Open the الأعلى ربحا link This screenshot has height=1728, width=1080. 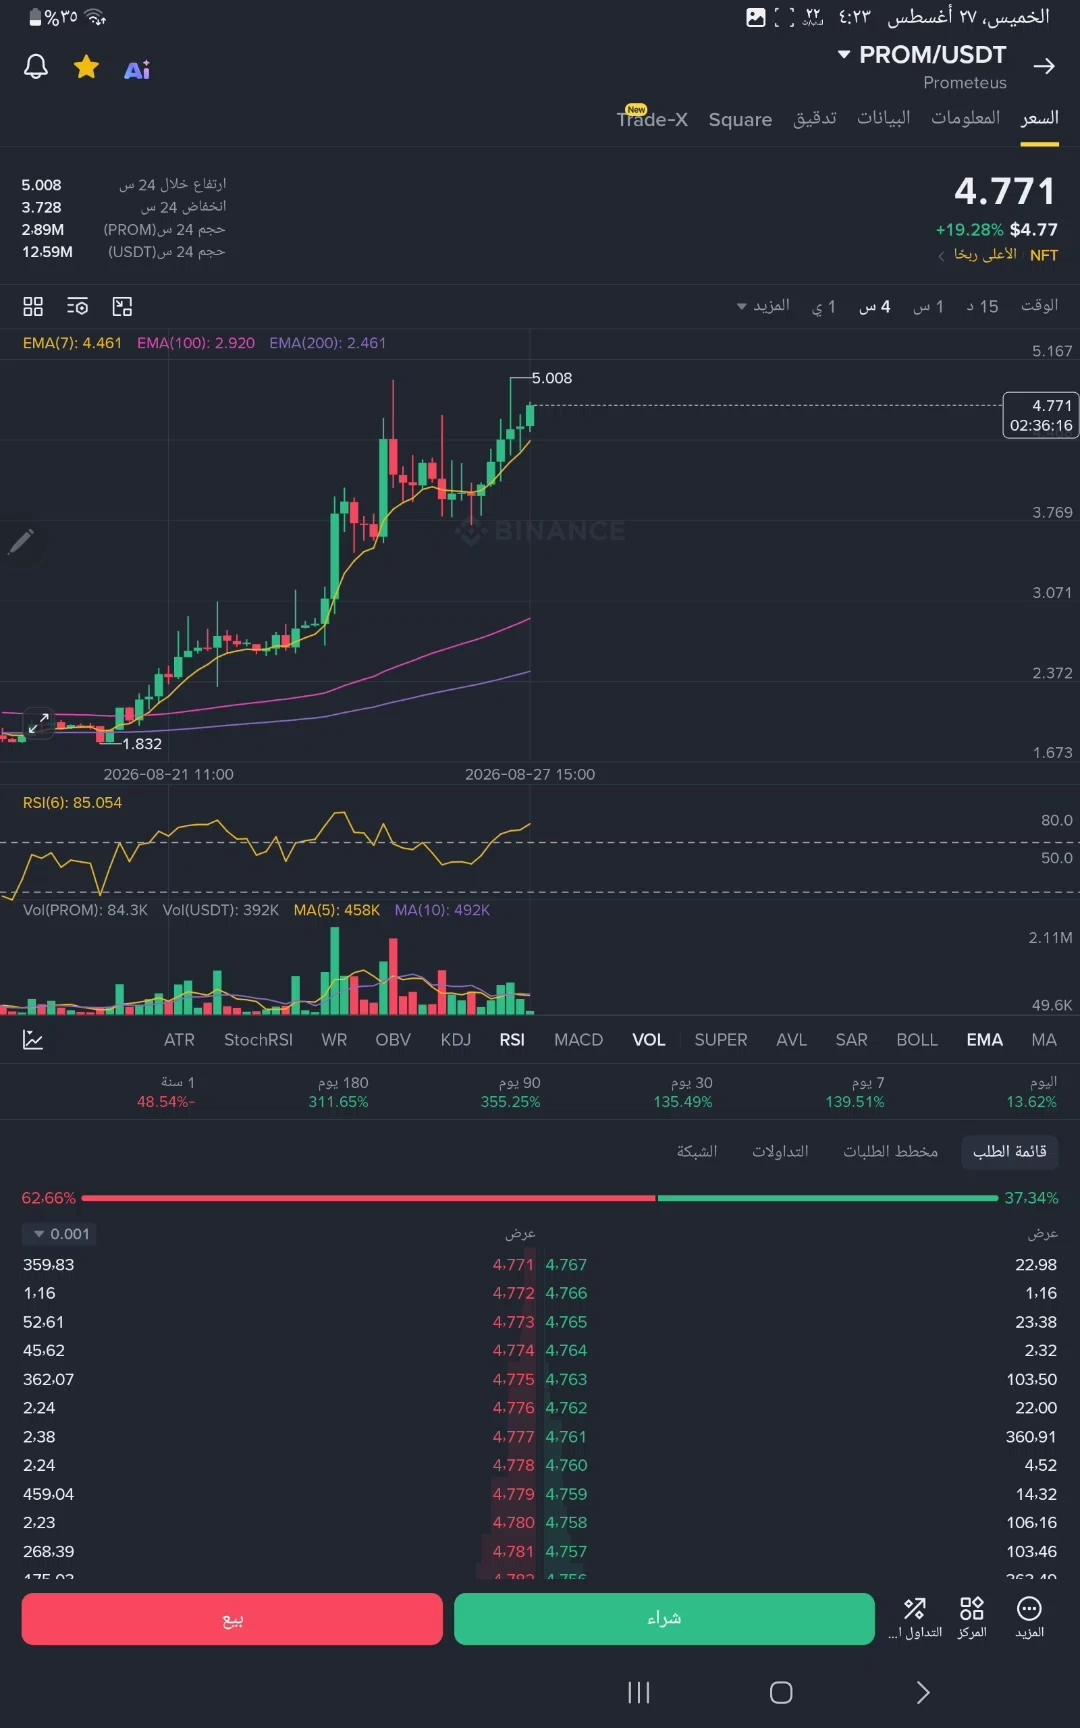tap(984, 255)
